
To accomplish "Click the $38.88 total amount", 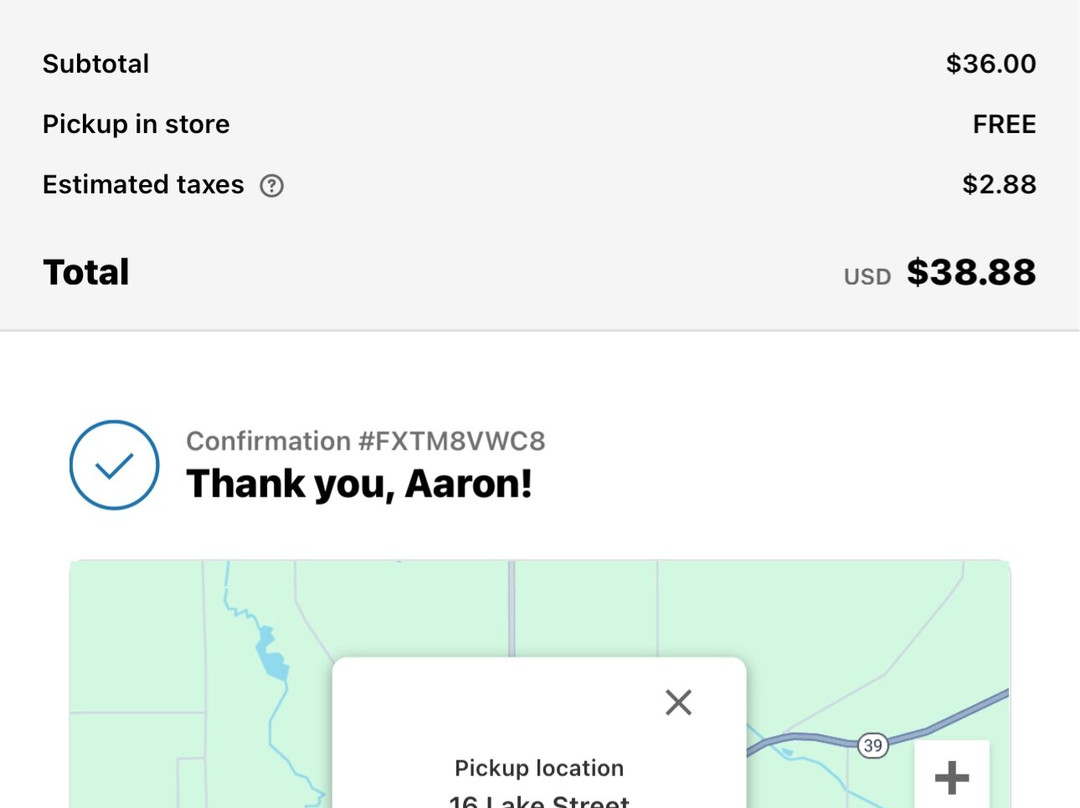I will click(x=971, y=272).
